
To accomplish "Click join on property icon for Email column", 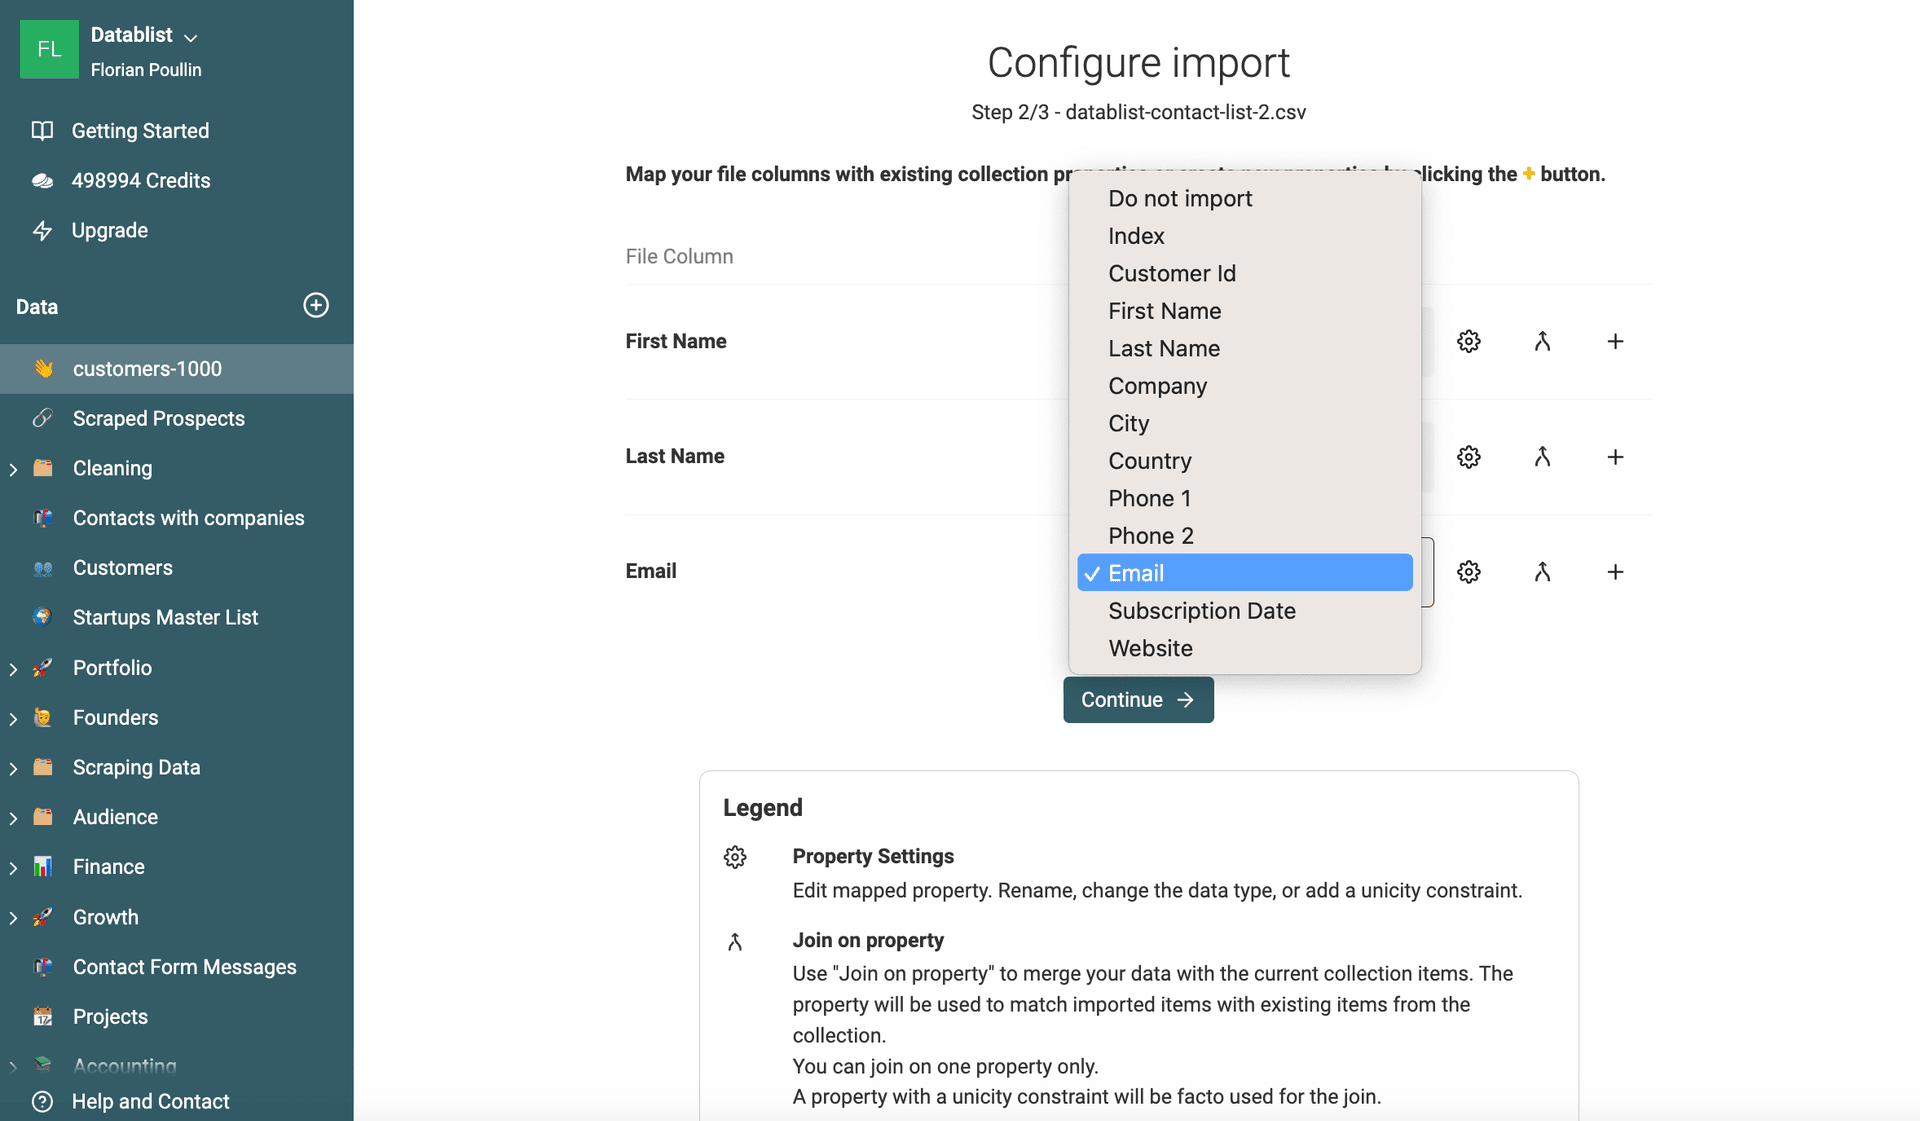I will [x=1542, y=571].
